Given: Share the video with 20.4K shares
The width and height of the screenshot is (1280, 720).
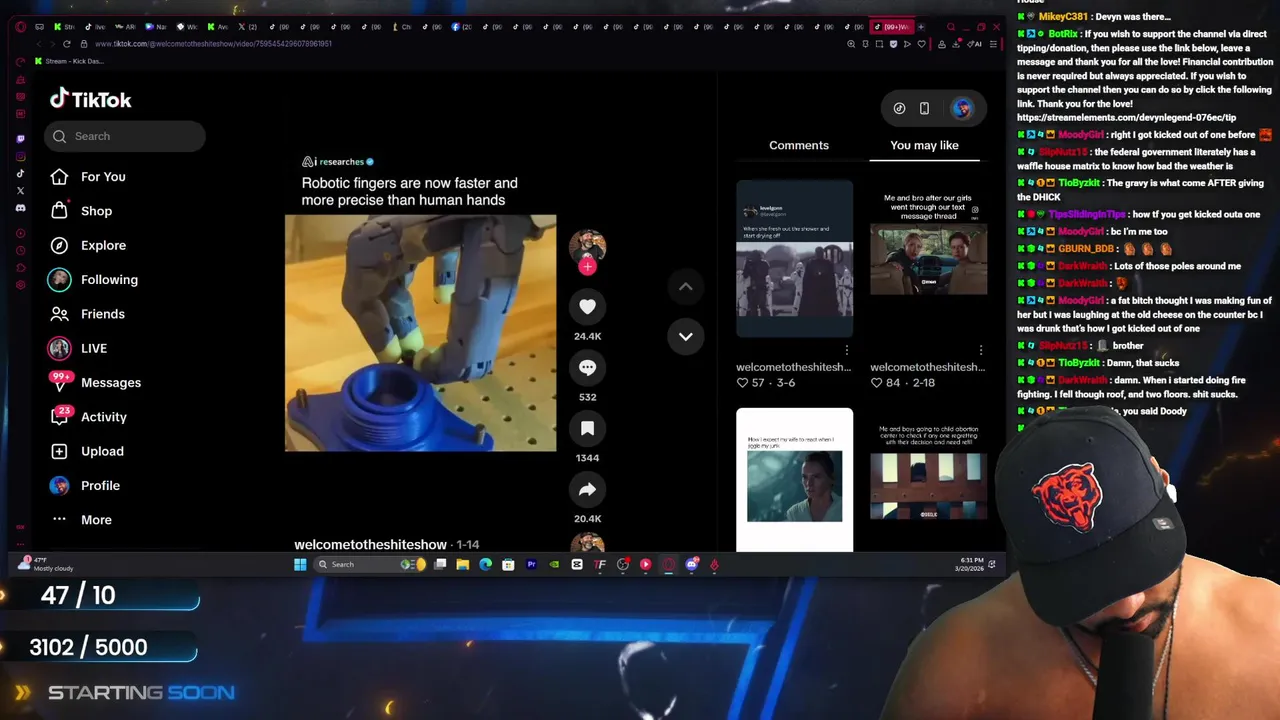Looking at the screenshot, I should click(587, 489).
